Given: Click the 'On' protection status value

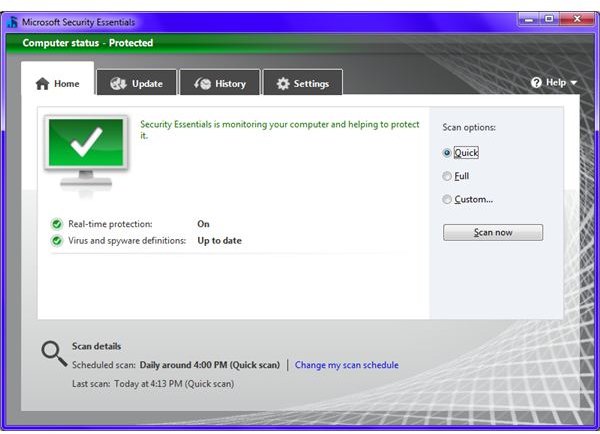Looking at the screenshot, I should pyautogui.click(x=203, y=224).
